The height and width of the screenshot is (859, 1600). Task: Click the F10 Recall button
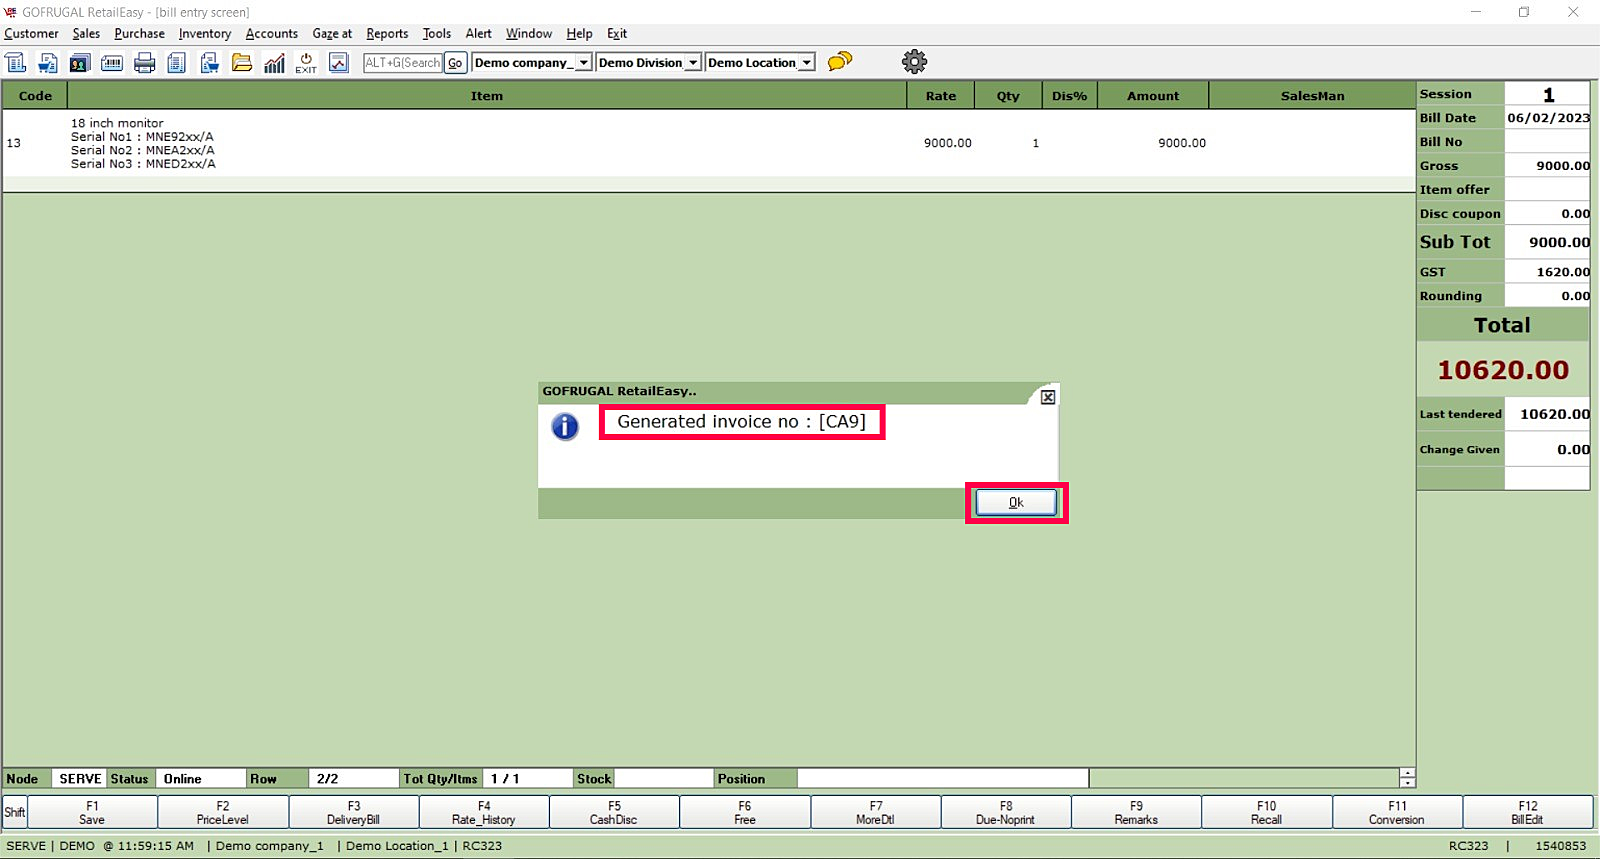pyautogui.click(x=1267, y=812)
